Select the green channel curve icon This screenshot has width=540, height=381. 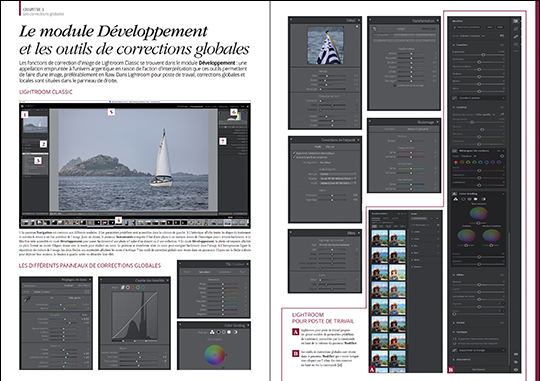pyautogui.click(x=138, y=287)
